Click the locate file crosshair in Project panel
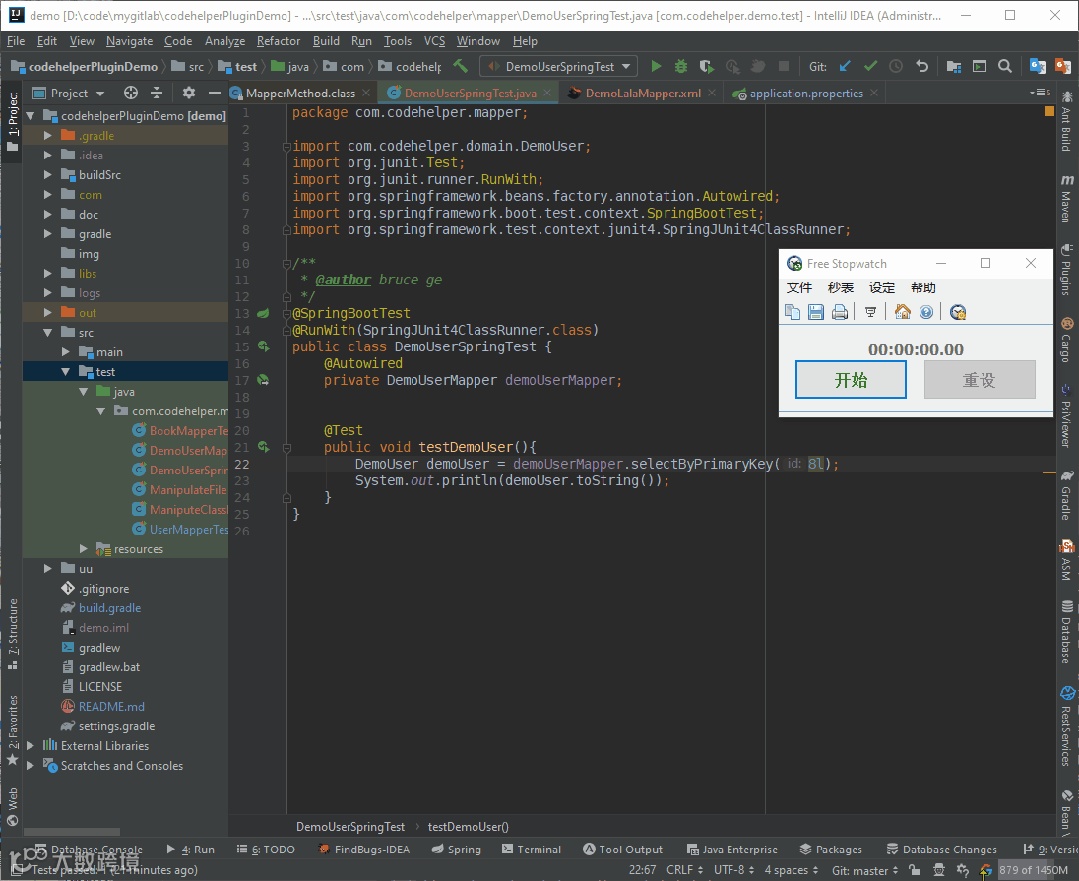This screenshot has width=1079, height=881. pos(130,93)
